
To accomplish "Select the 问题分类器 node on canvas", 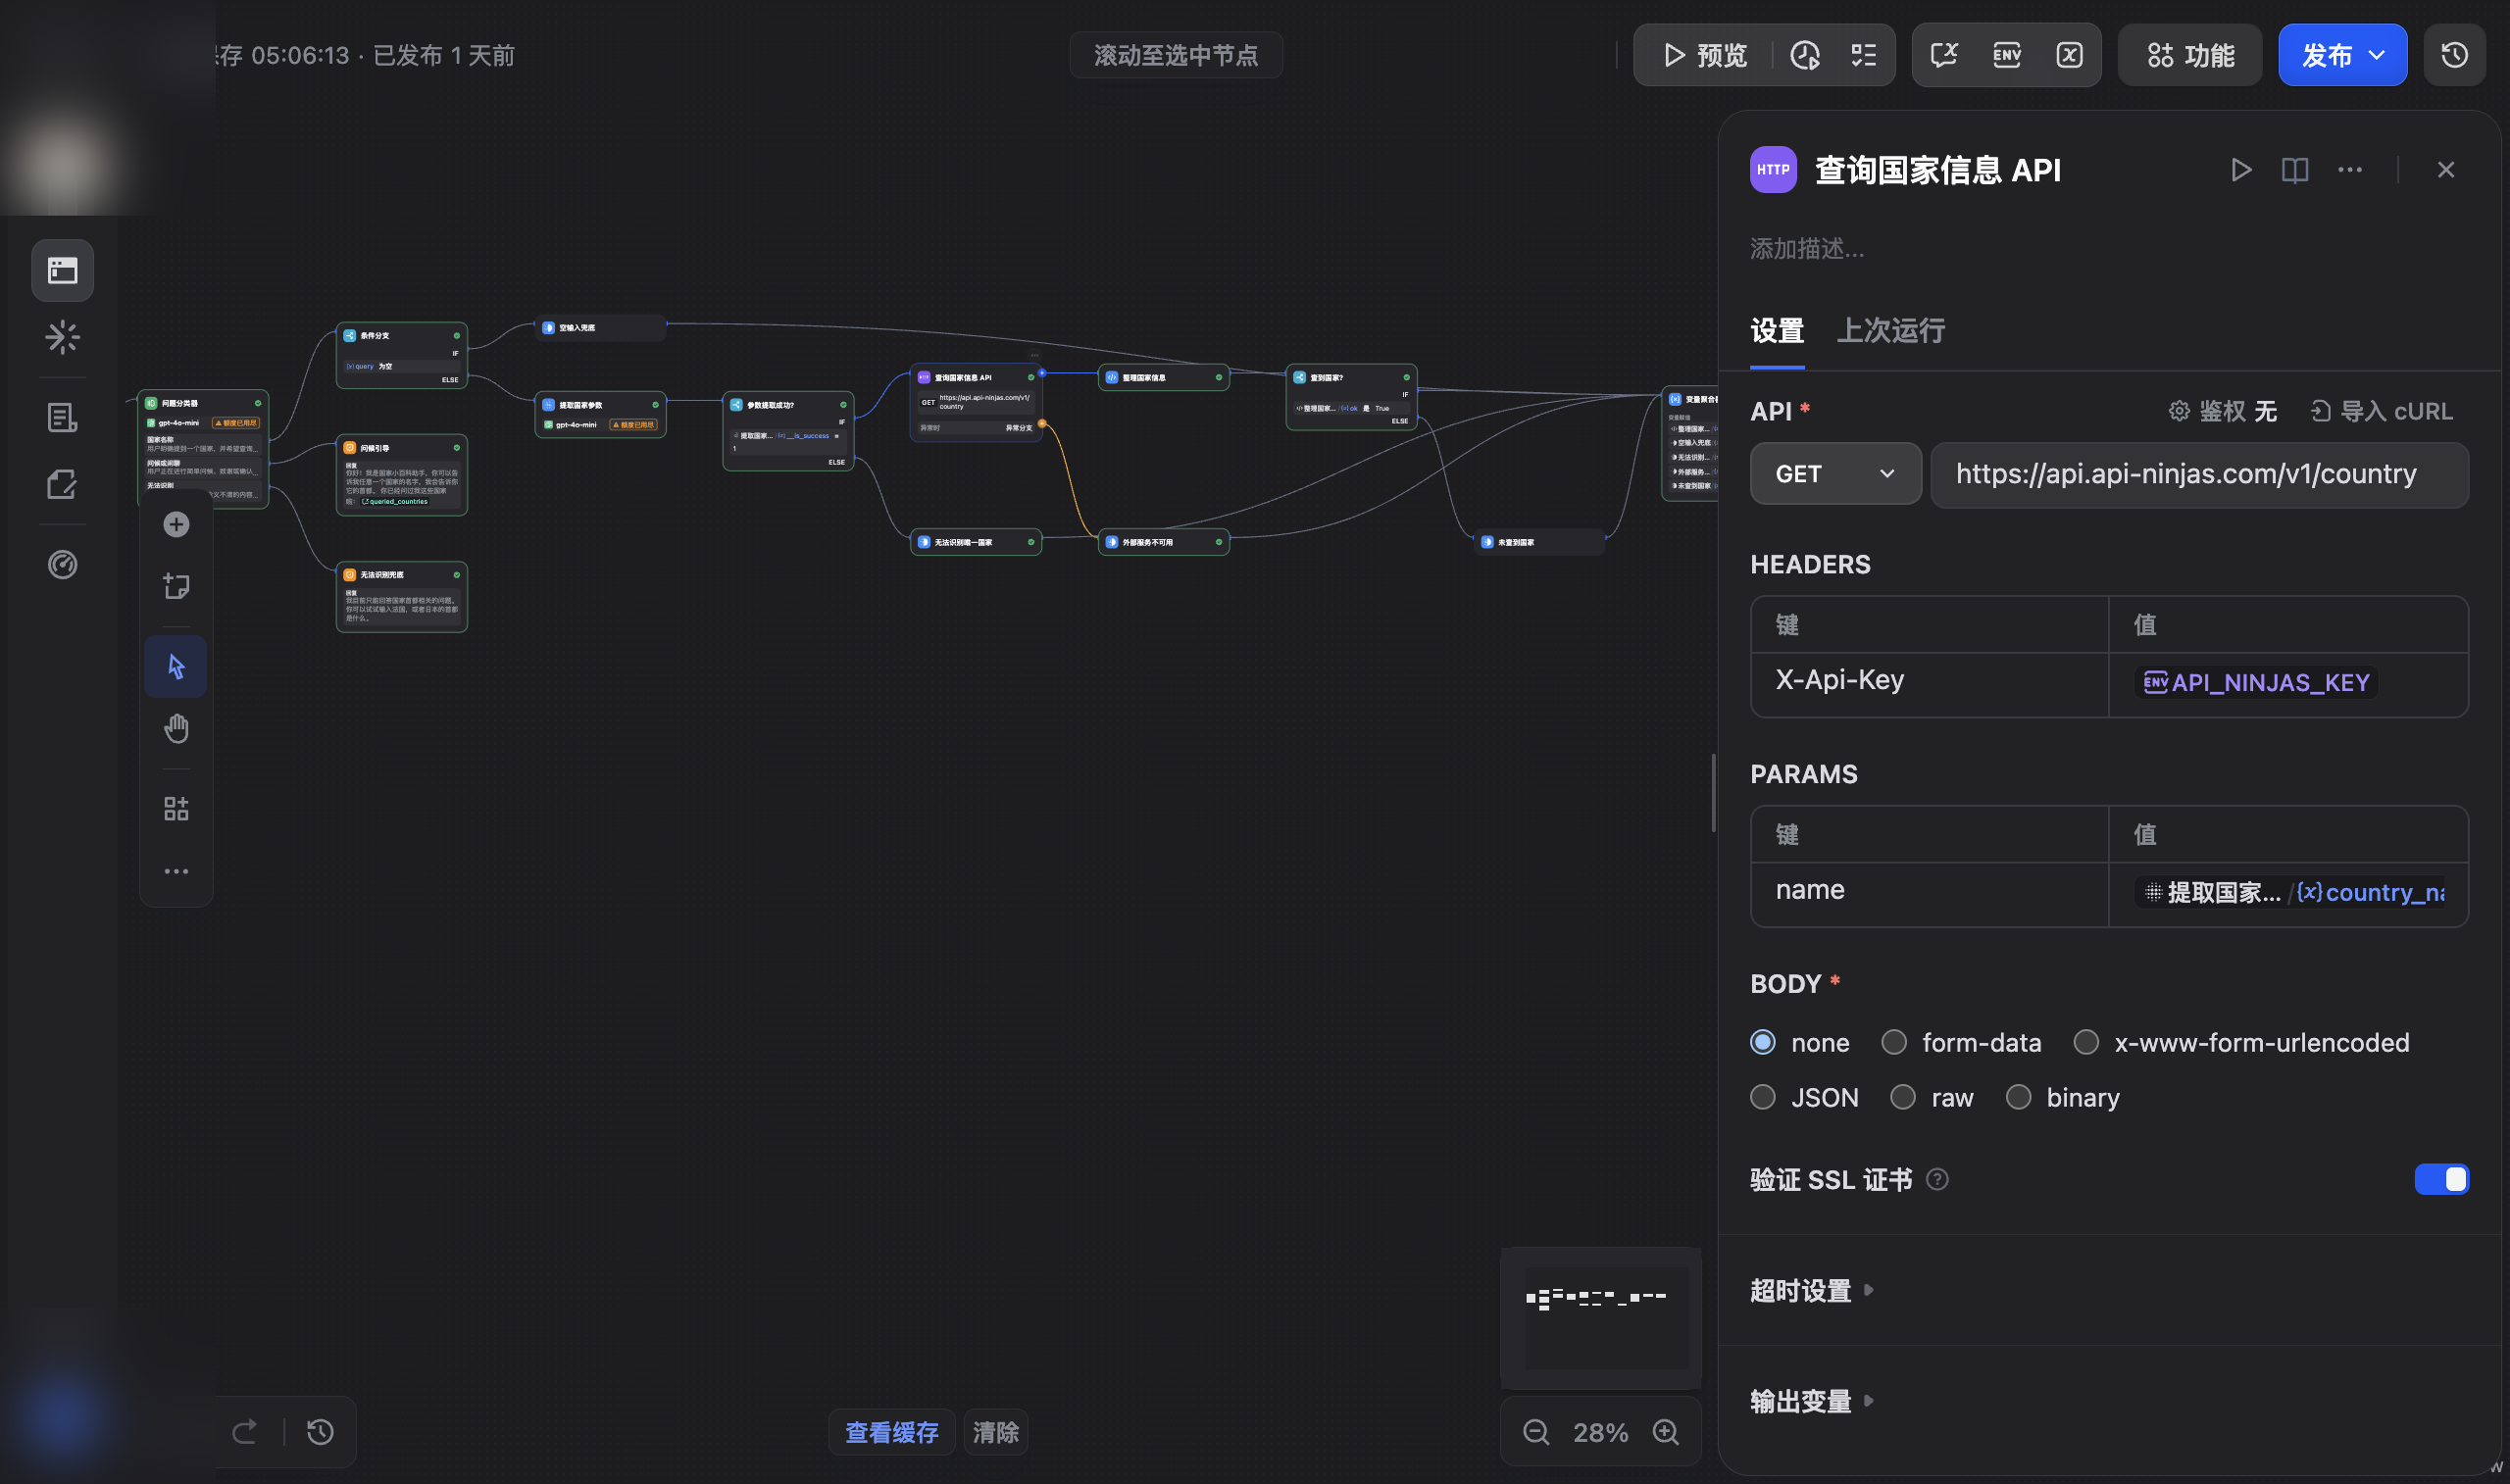I will point(203,448).
